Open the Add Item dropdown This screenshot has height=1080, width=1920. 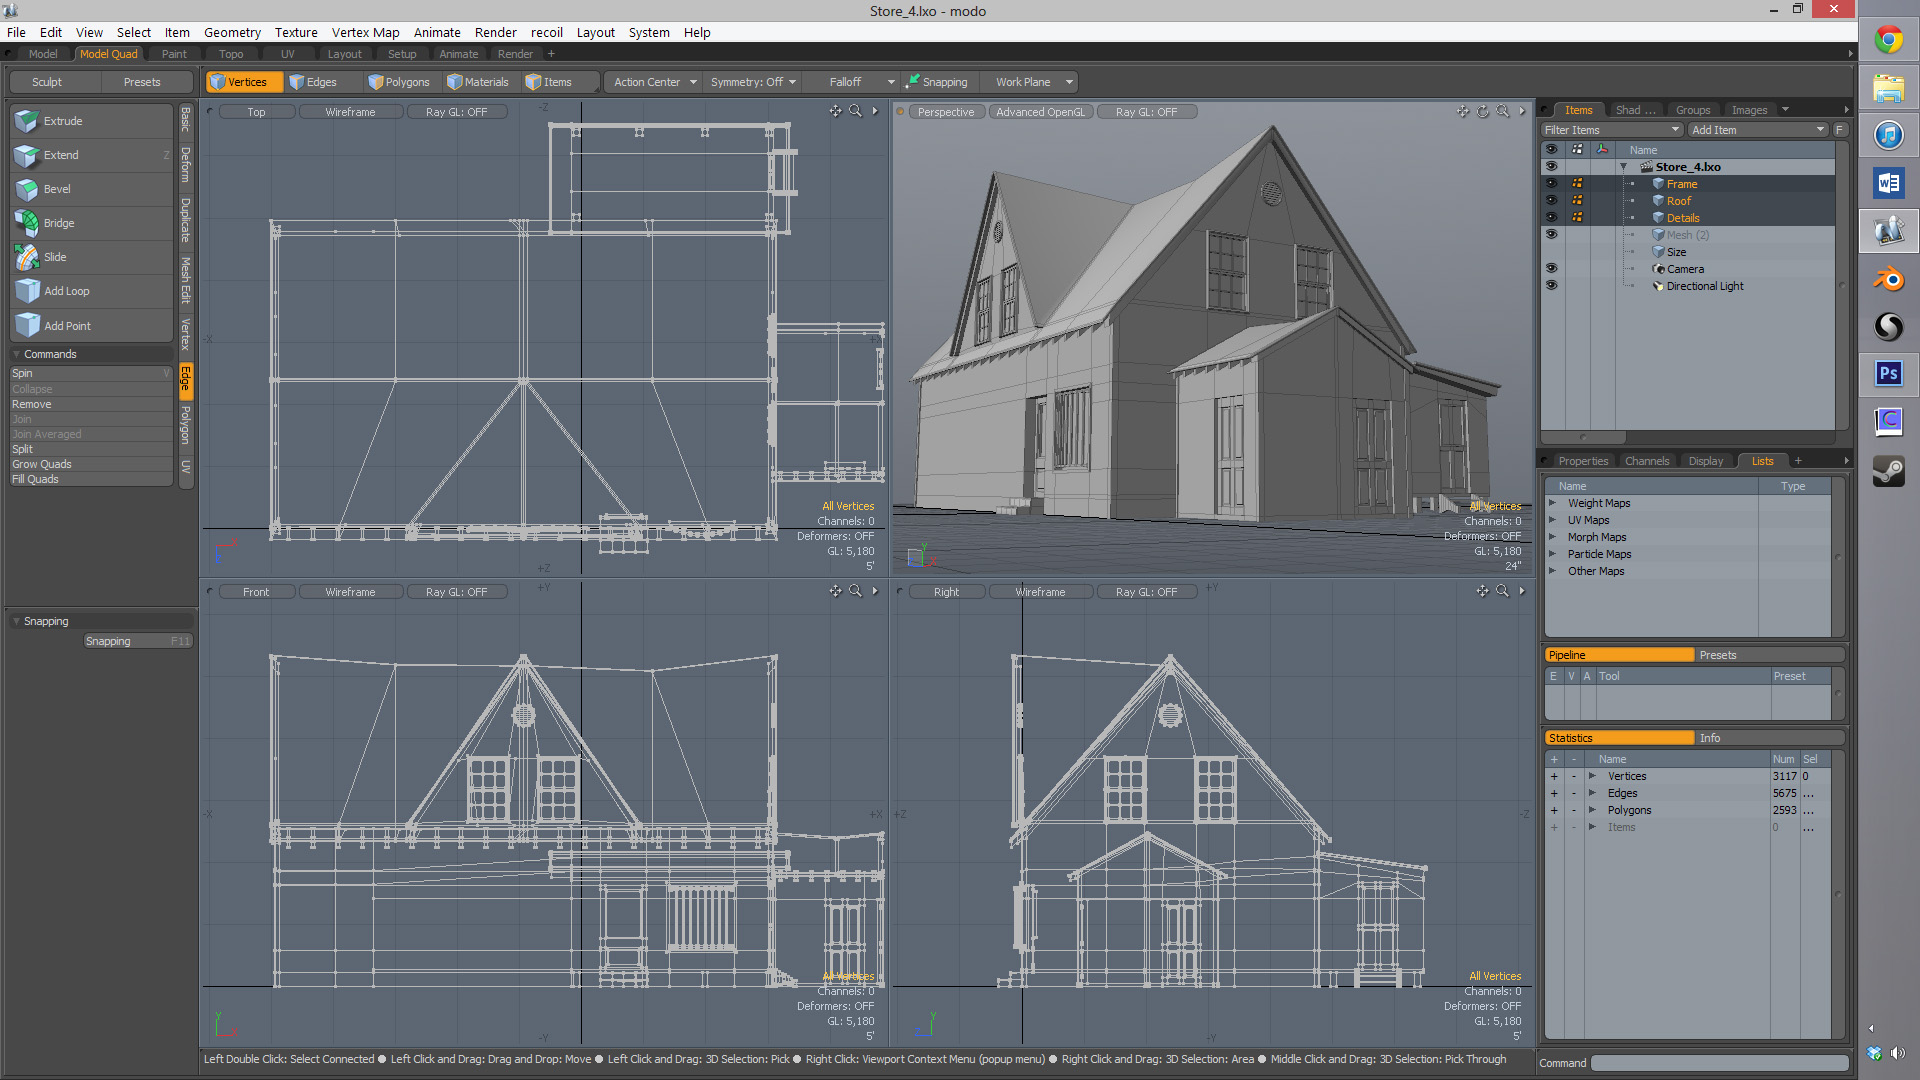click(1757, 130)
